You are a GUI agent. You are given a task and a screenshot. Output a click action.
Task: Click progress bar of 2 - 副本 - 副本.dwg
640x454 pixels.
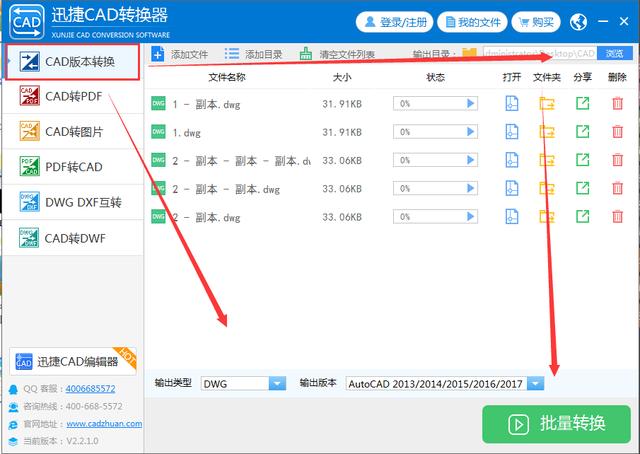tap(435, 188)
